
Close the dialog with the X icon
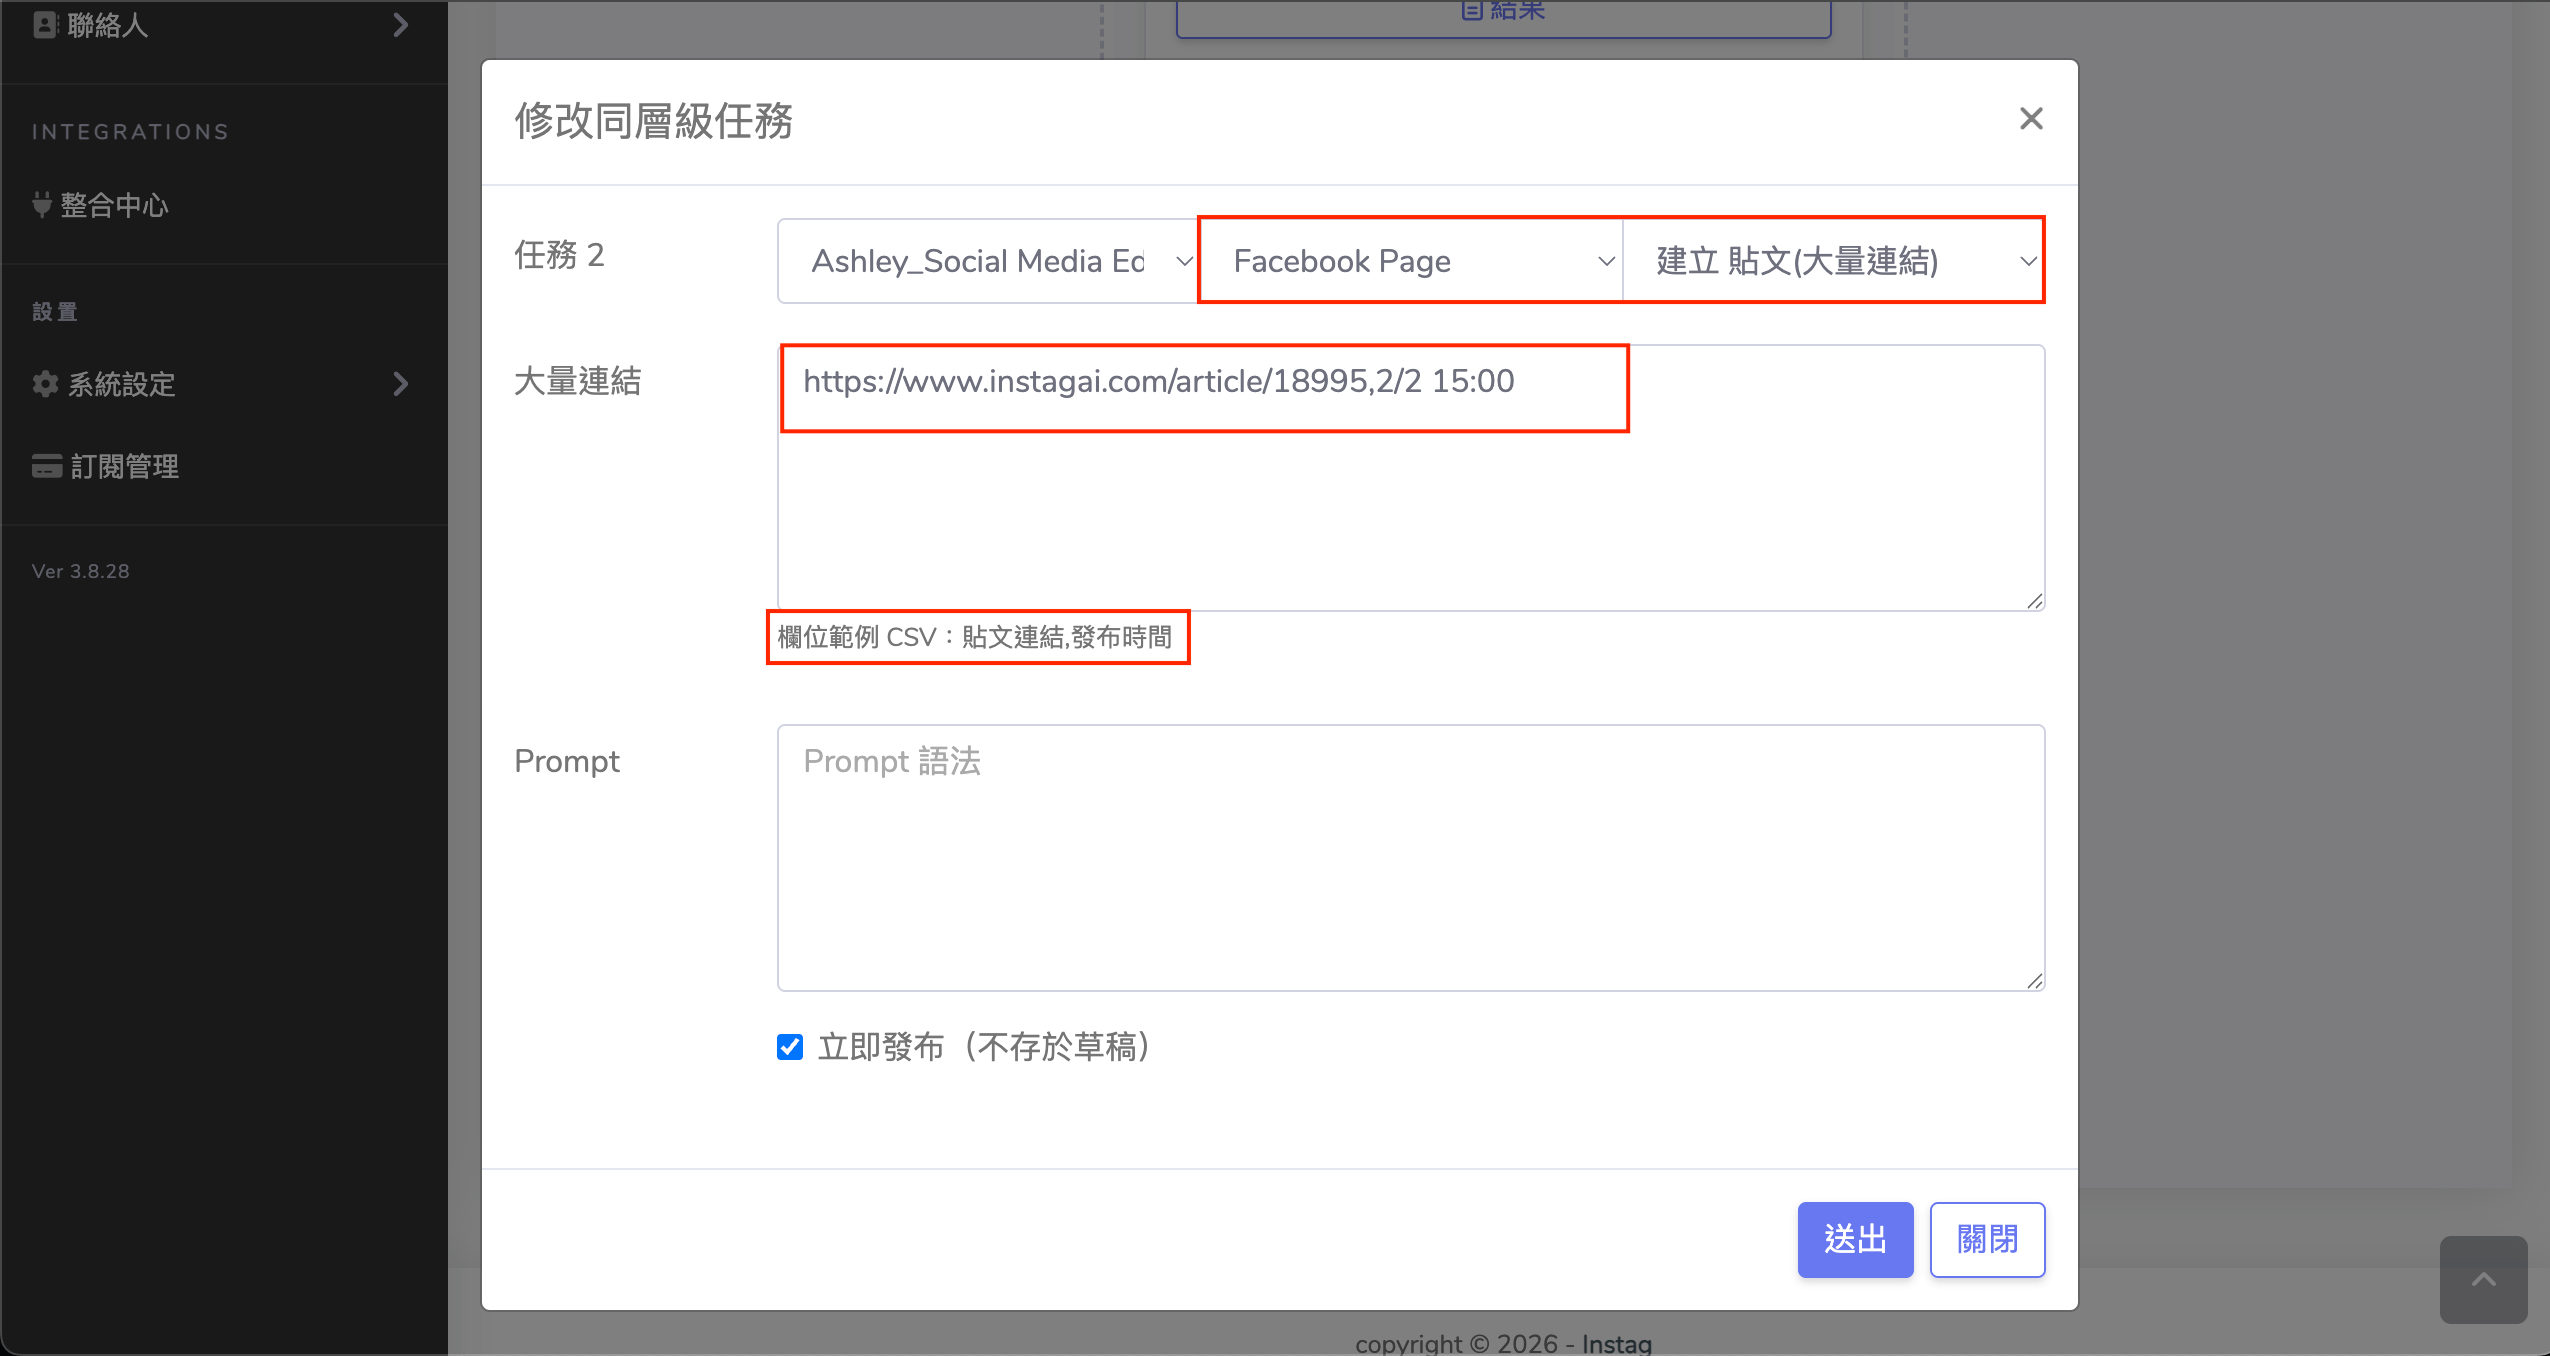pyautogui.click(x=2030, y=119)
